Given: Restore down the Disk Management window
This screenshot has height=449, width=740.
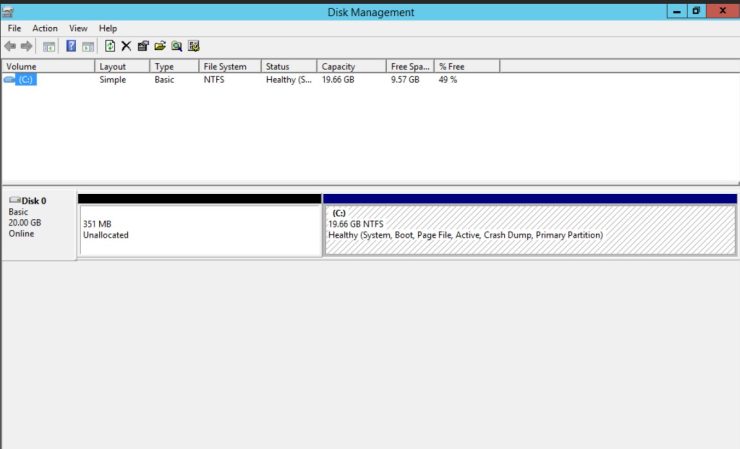Looking at the screenshot, I should tap(697, 11).
